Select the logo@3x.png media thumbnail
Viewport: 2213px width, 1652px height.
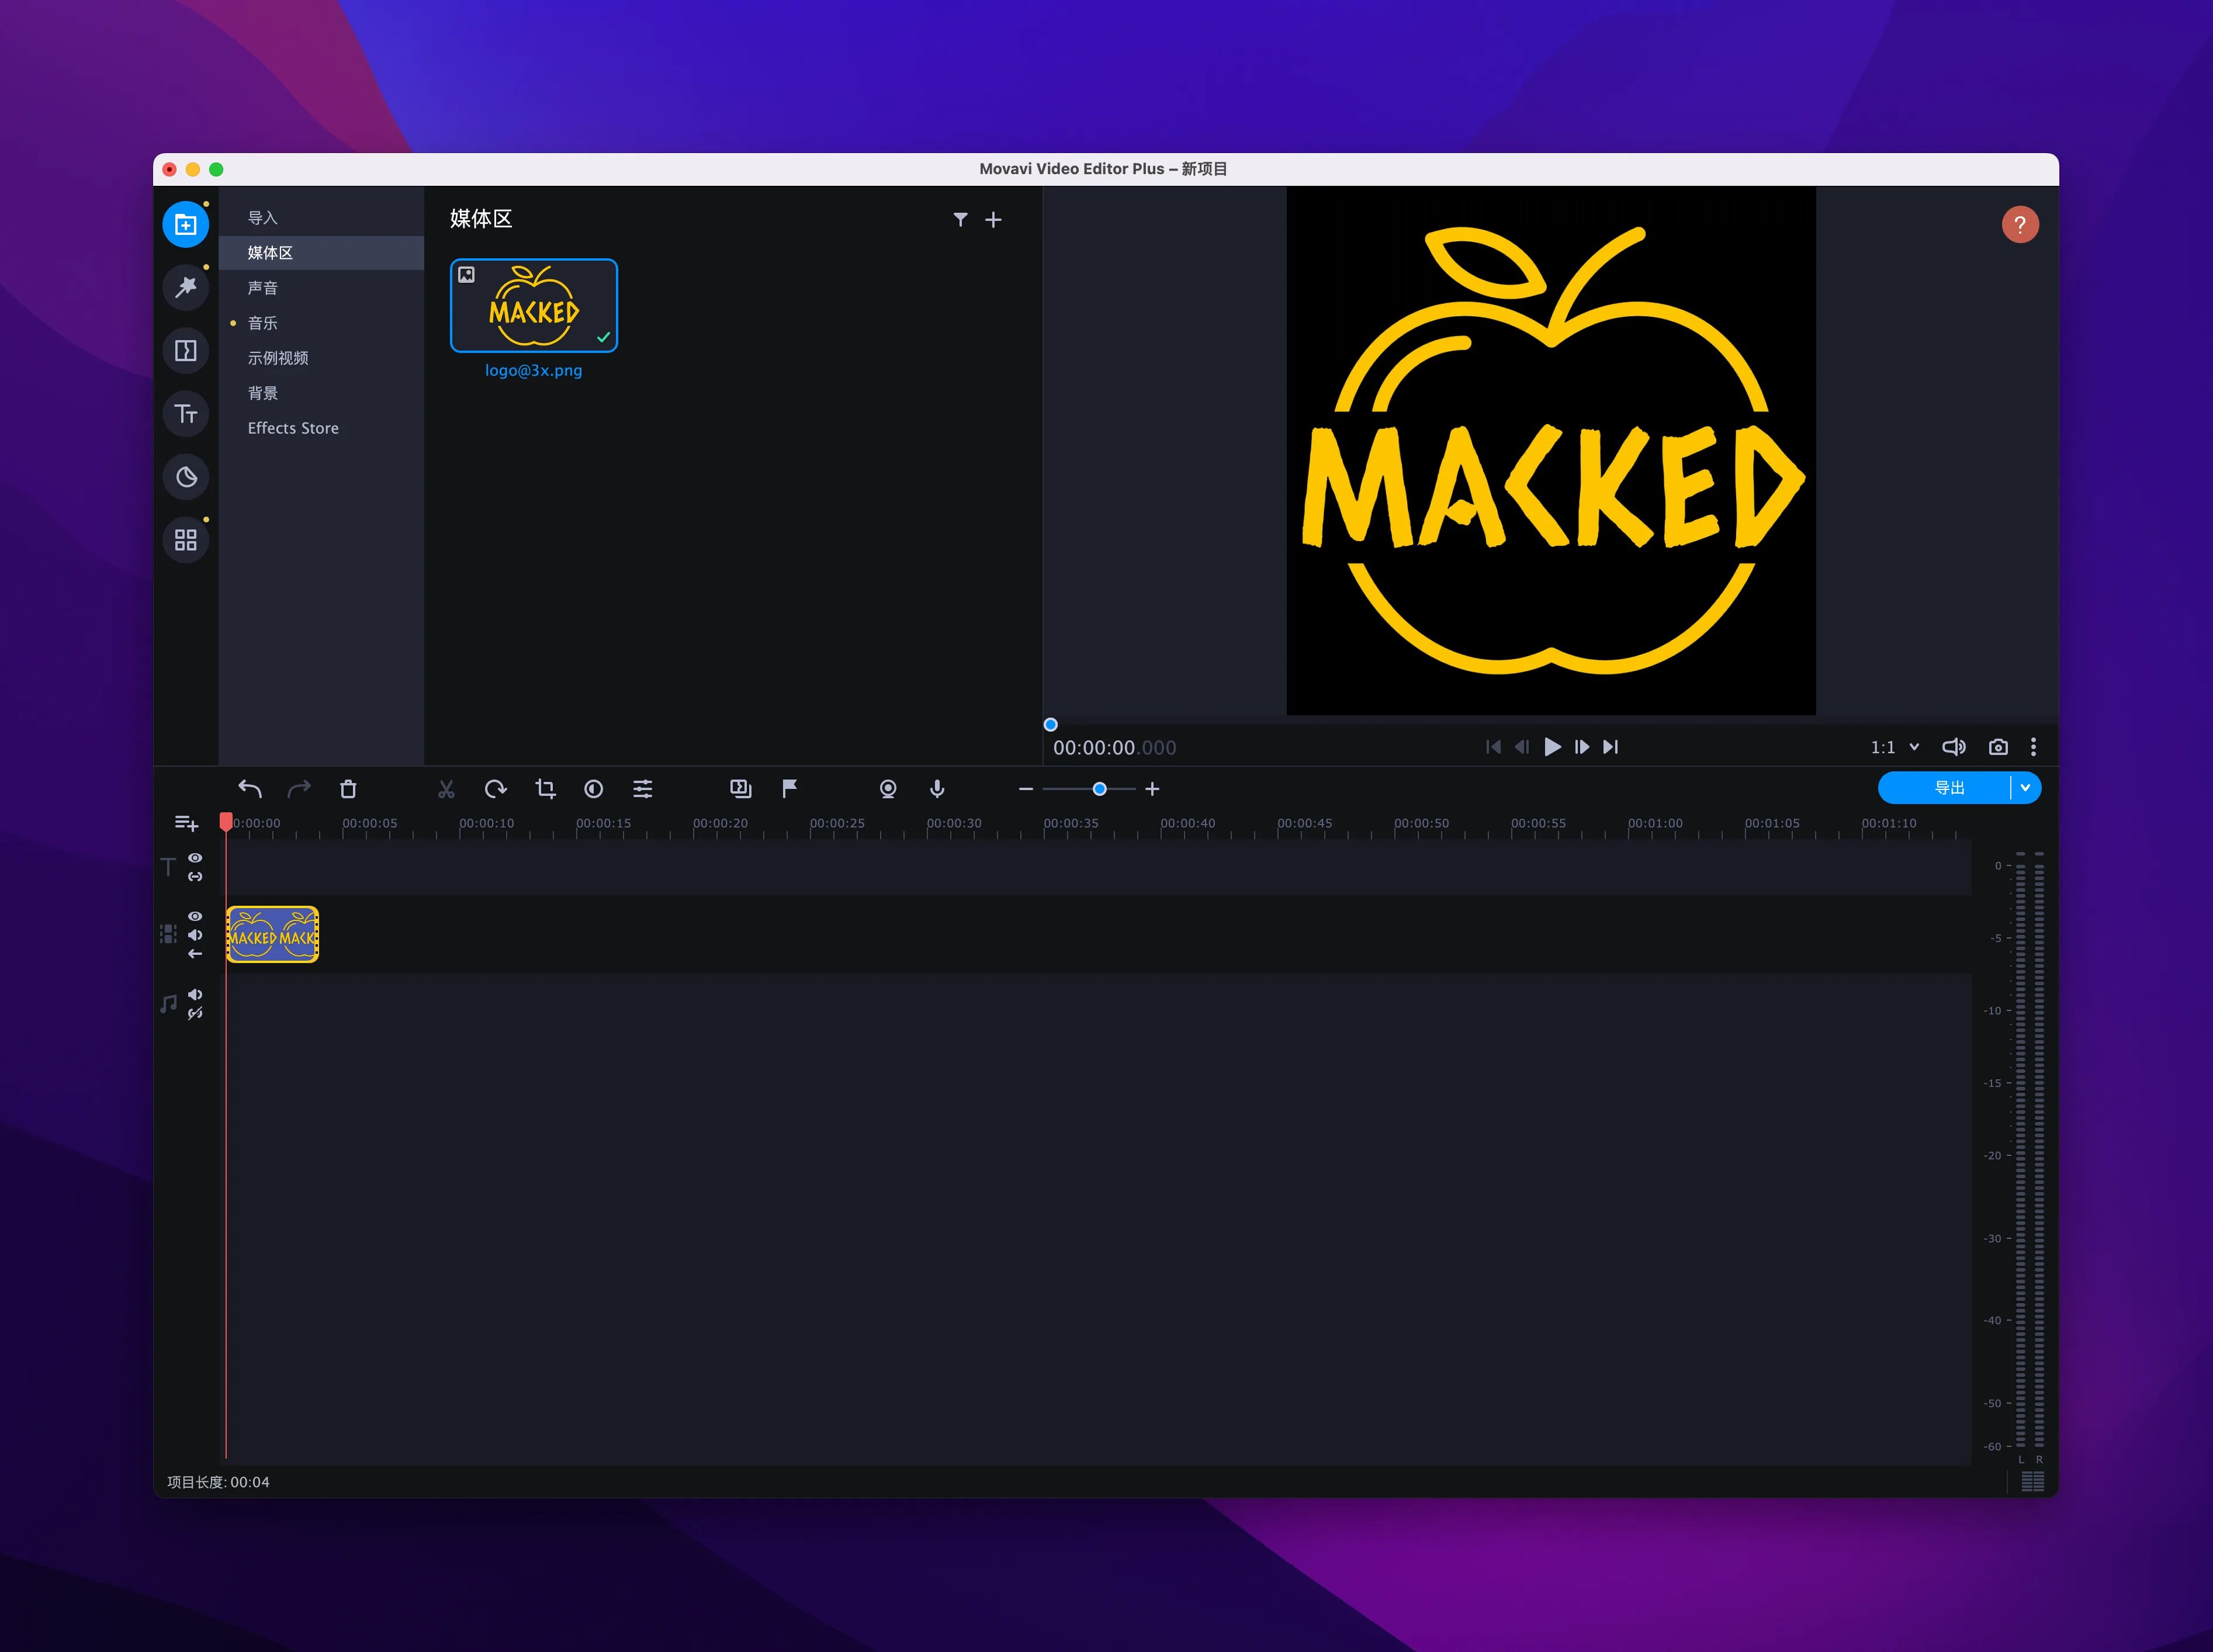[534, 305]
